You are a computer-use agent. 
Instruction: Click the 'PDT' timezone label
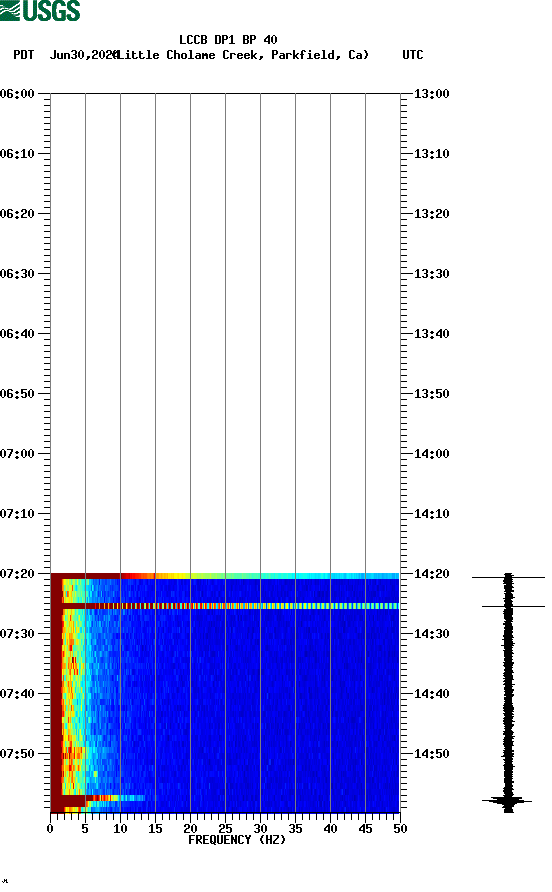(23, 55)
